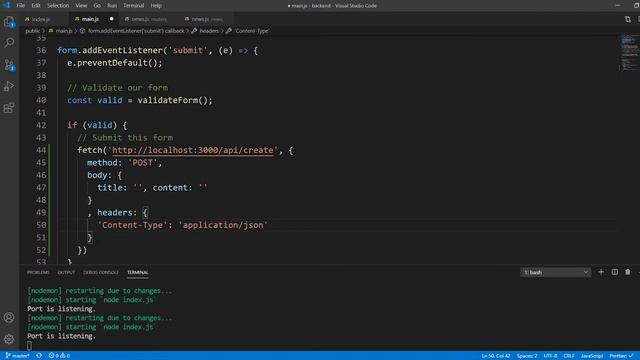Open the Manage gear icon
This screenshot has width=640, height=360.
(9, 339)
